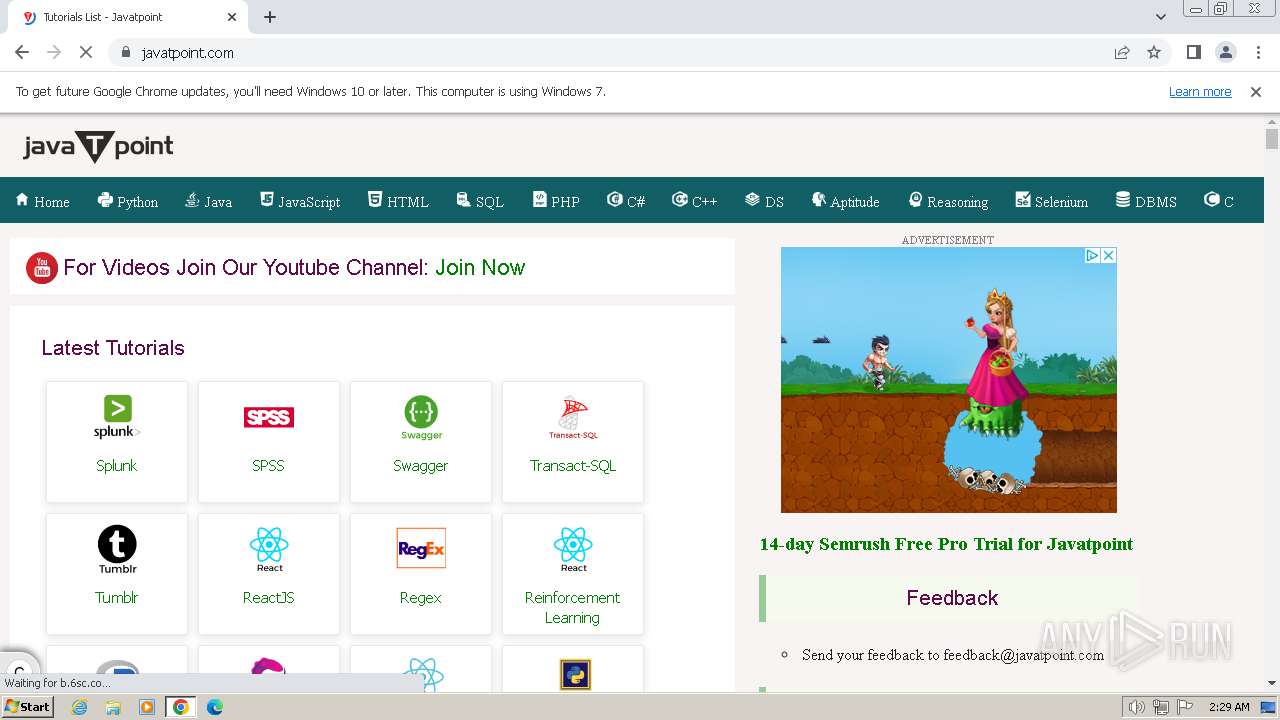Open the SQL menu item
The width and height of the screenshot is (1280, 720).
click(480, 201)
